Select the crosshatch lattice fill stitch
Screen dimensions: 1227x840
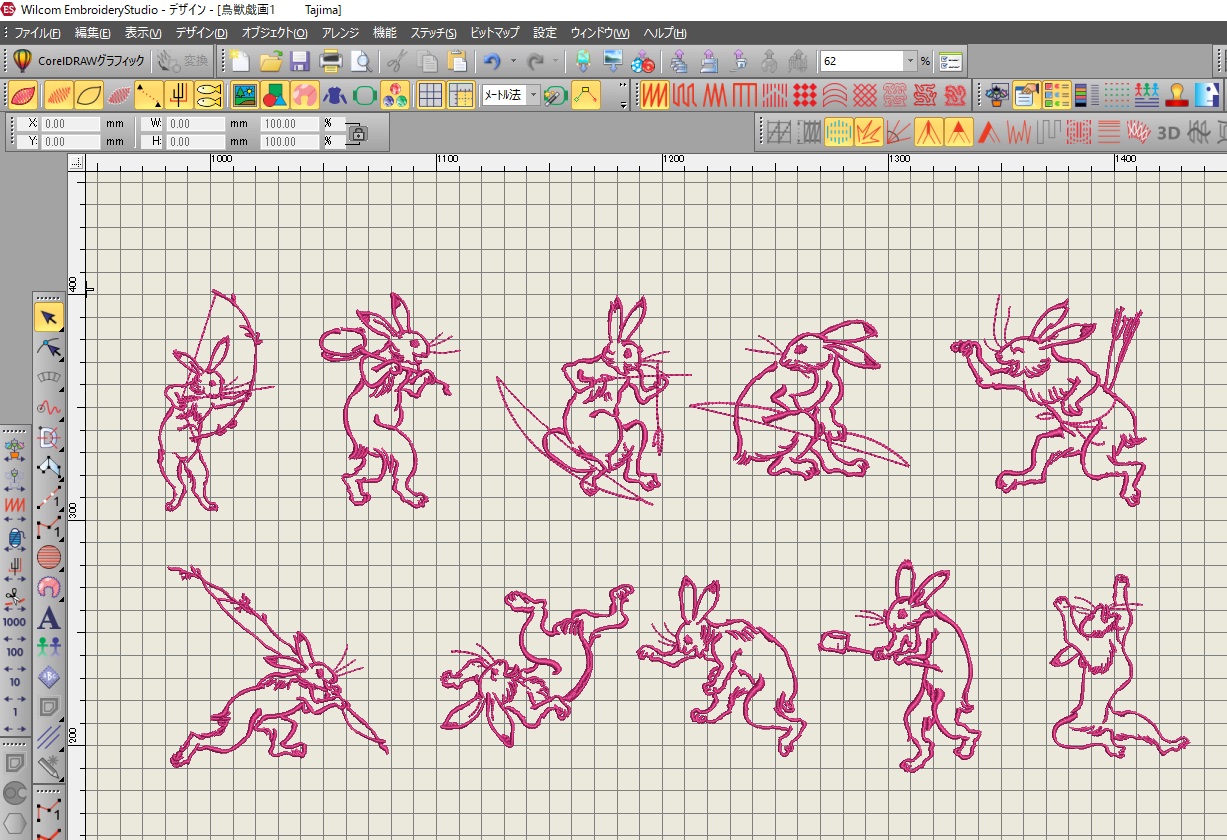point(865,95)
